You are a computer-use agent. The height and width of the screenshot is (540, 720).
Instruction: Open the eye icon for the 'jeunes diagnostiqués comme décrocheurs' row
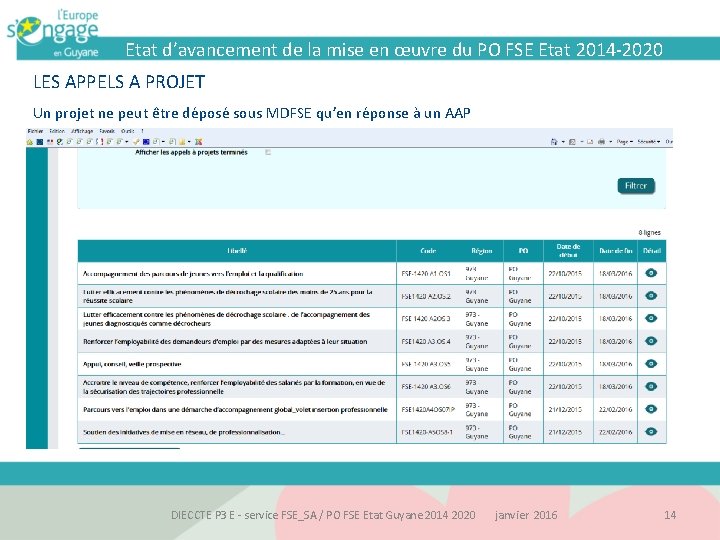651,318
